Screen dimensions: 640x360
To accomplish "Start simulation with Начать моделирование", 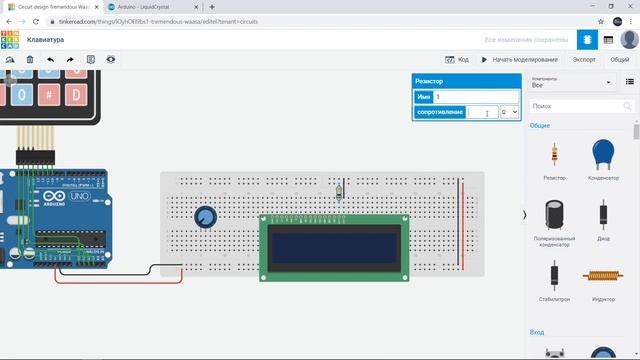I will 519,60.
